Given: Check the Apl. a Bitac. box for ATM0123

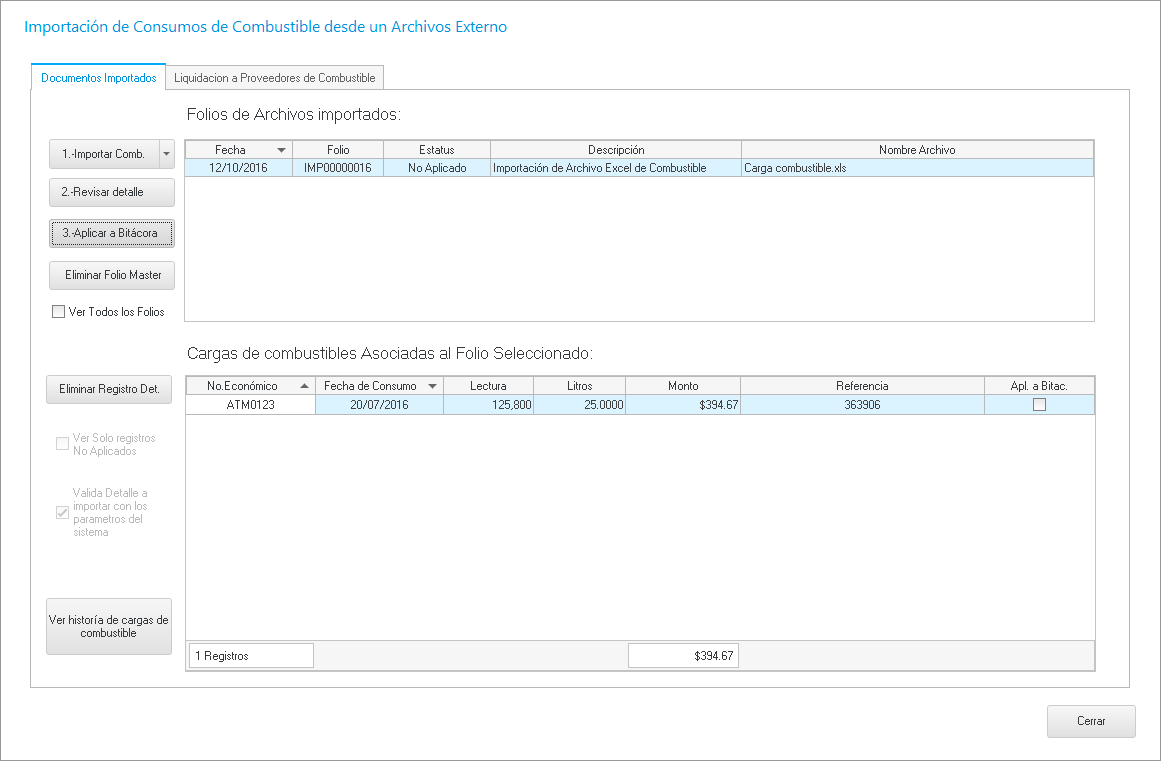Looking at the screenshot, I should coord(1039,405).
